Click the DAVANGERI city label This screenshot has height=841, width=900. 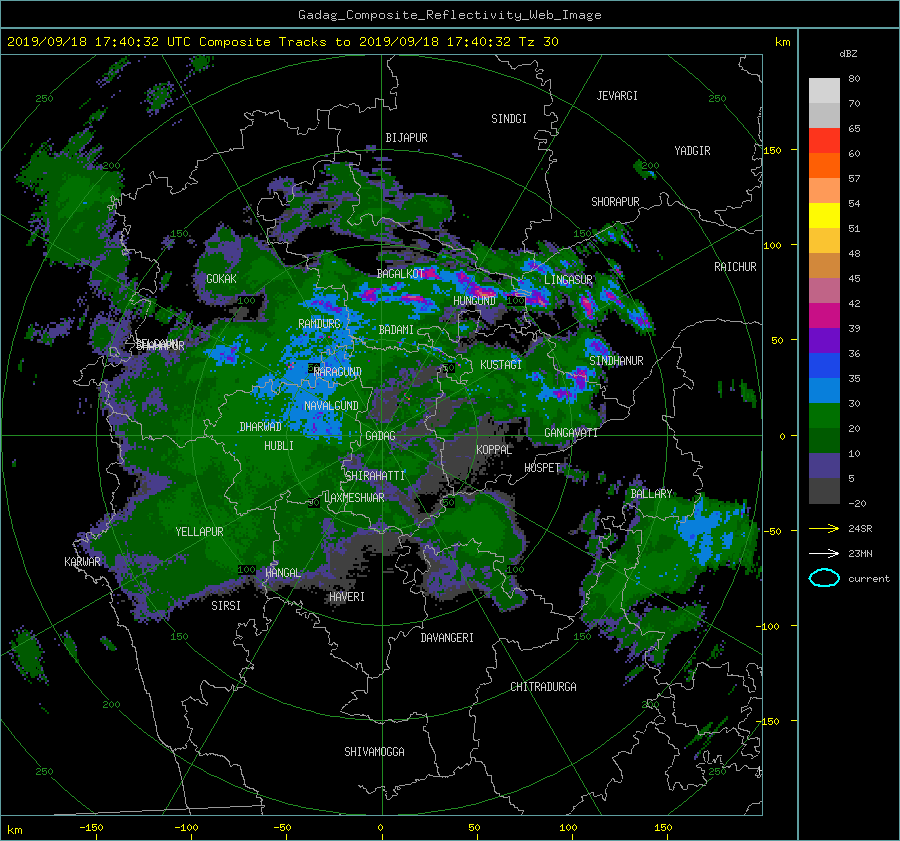pos(447,638)
